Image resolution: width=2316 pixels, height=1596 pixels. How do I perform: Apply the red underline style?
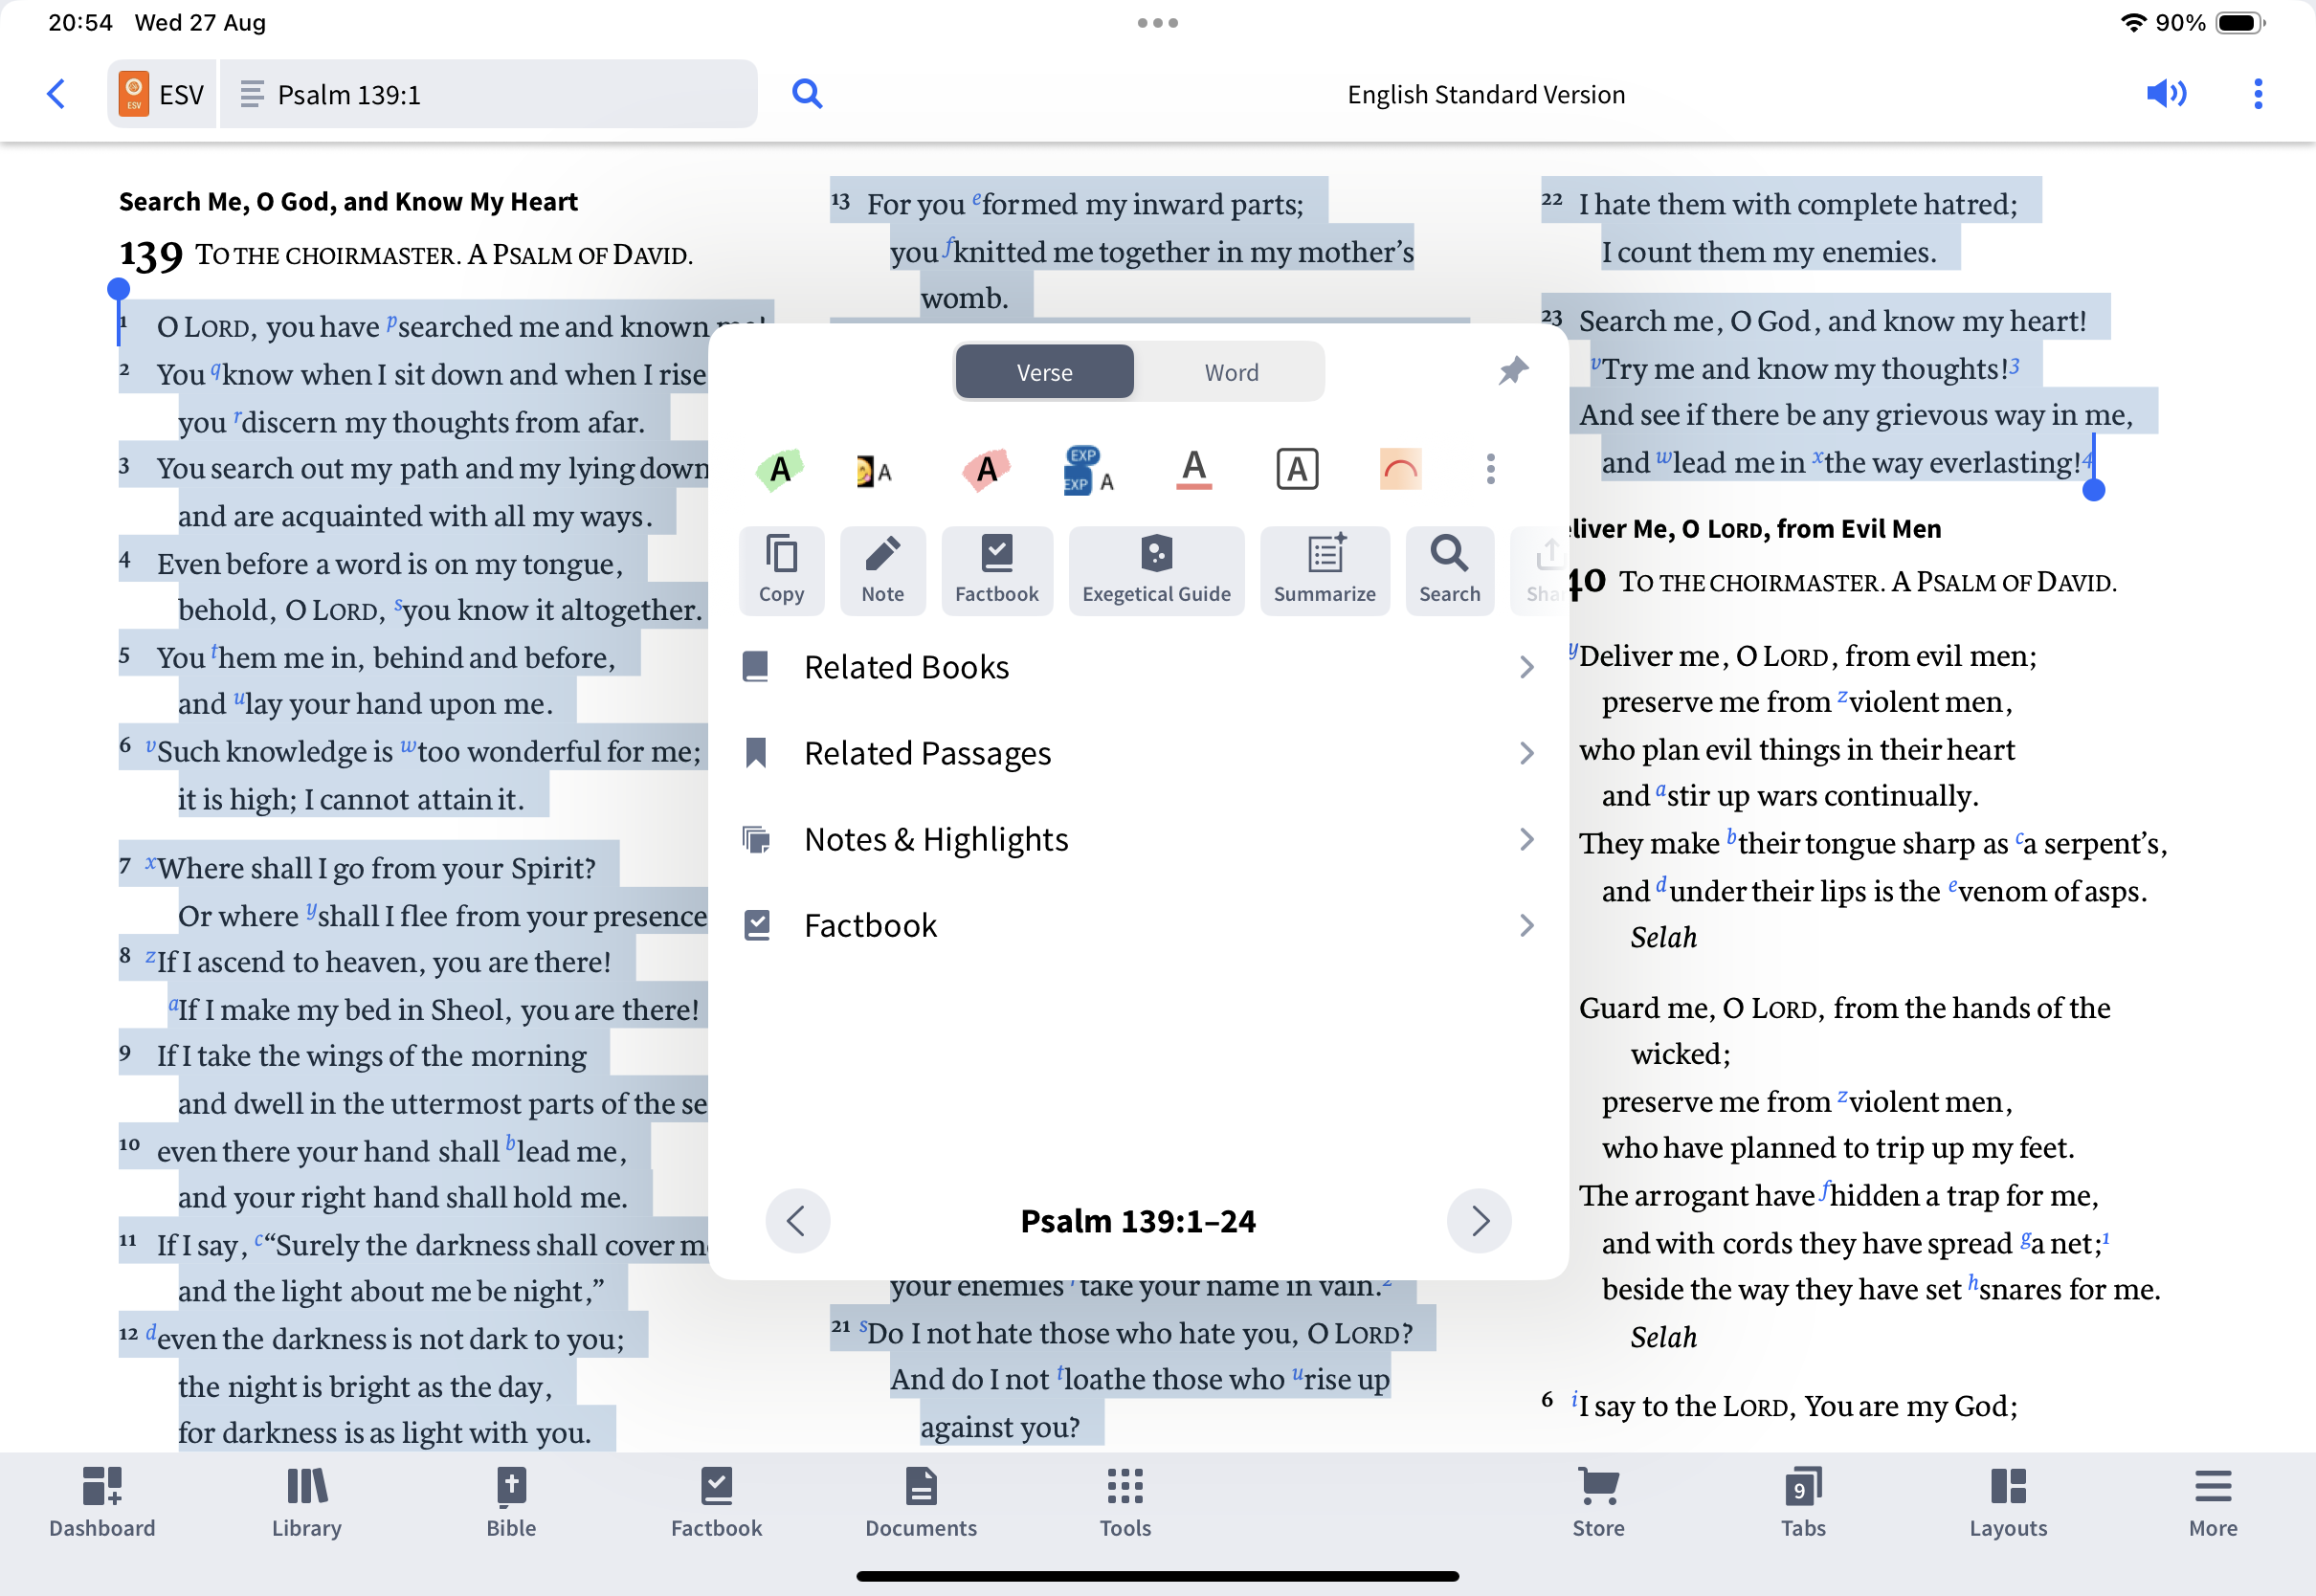(1194, 469)
